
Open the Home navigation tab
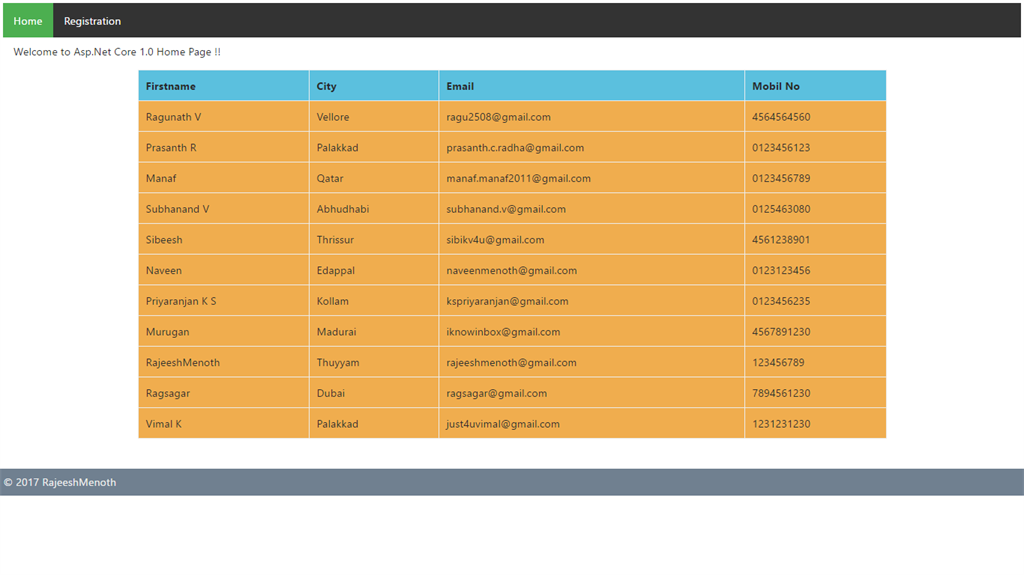[x=28, y=21]
